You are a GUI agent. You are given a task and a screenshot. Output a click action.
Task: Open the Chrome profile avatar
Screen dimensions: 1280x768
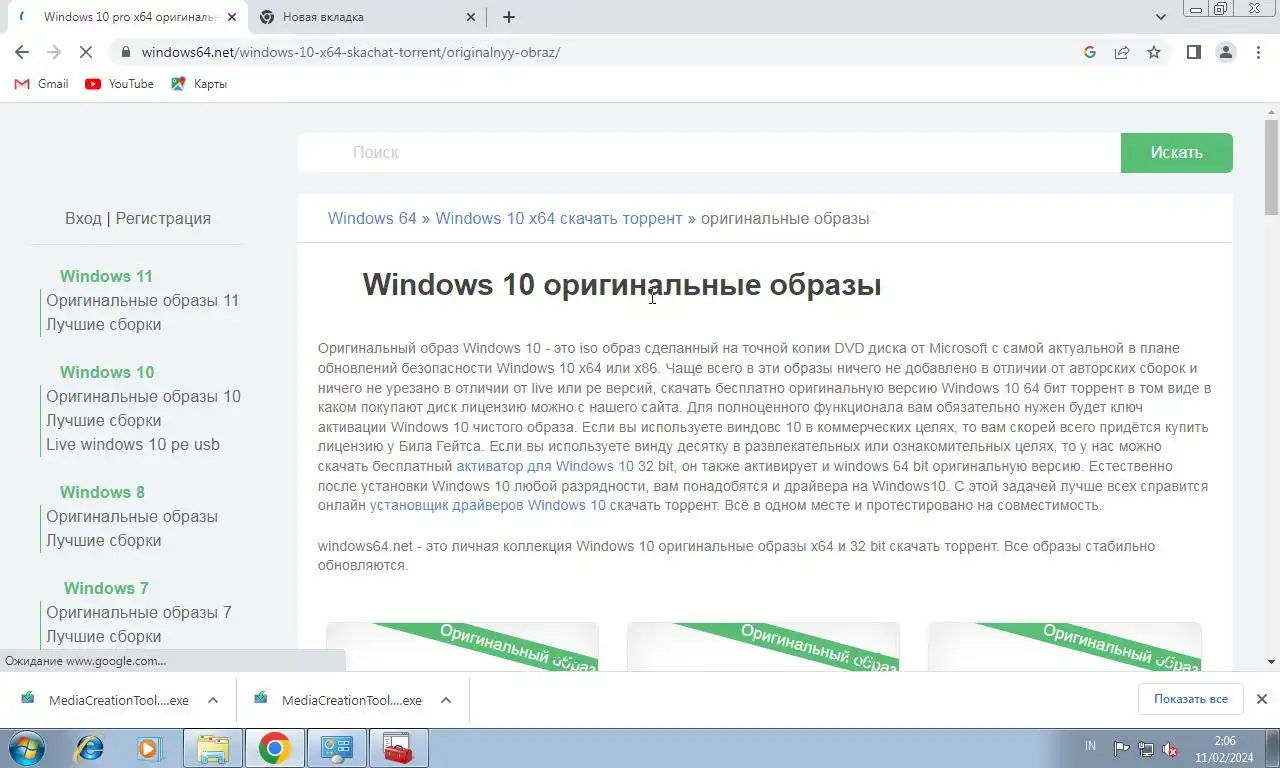point(1226,52)
